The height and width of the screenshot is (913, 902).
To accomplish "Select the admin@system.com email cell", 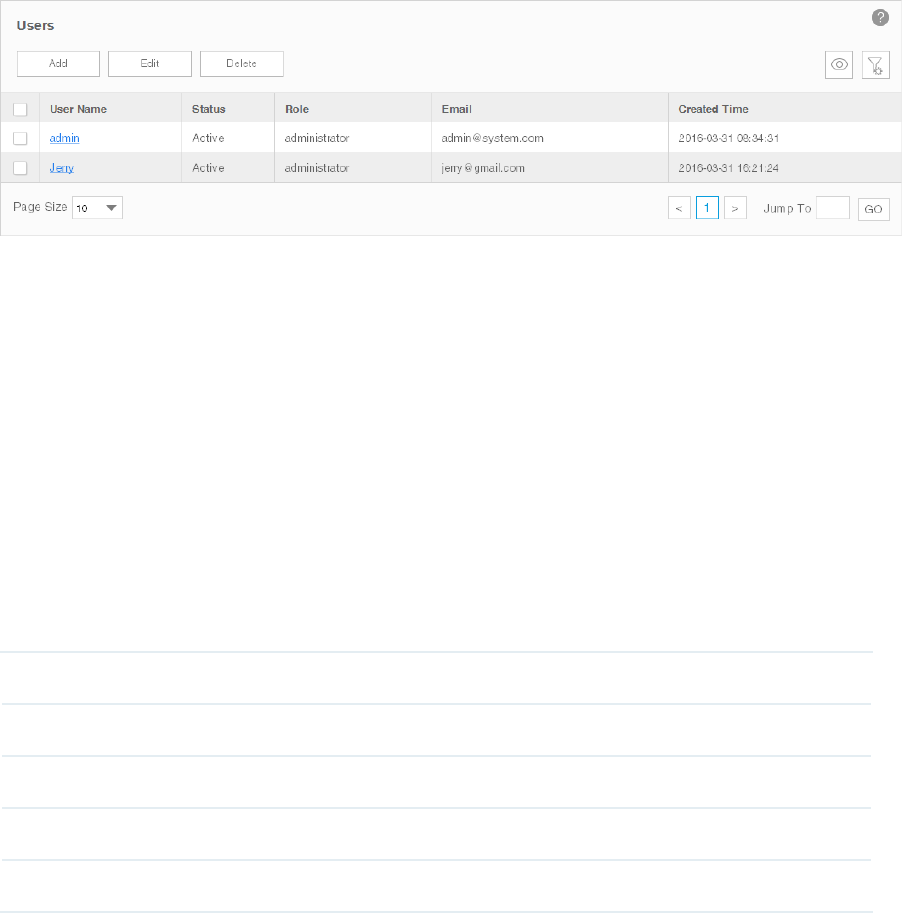I will click(x=492, y=138).
